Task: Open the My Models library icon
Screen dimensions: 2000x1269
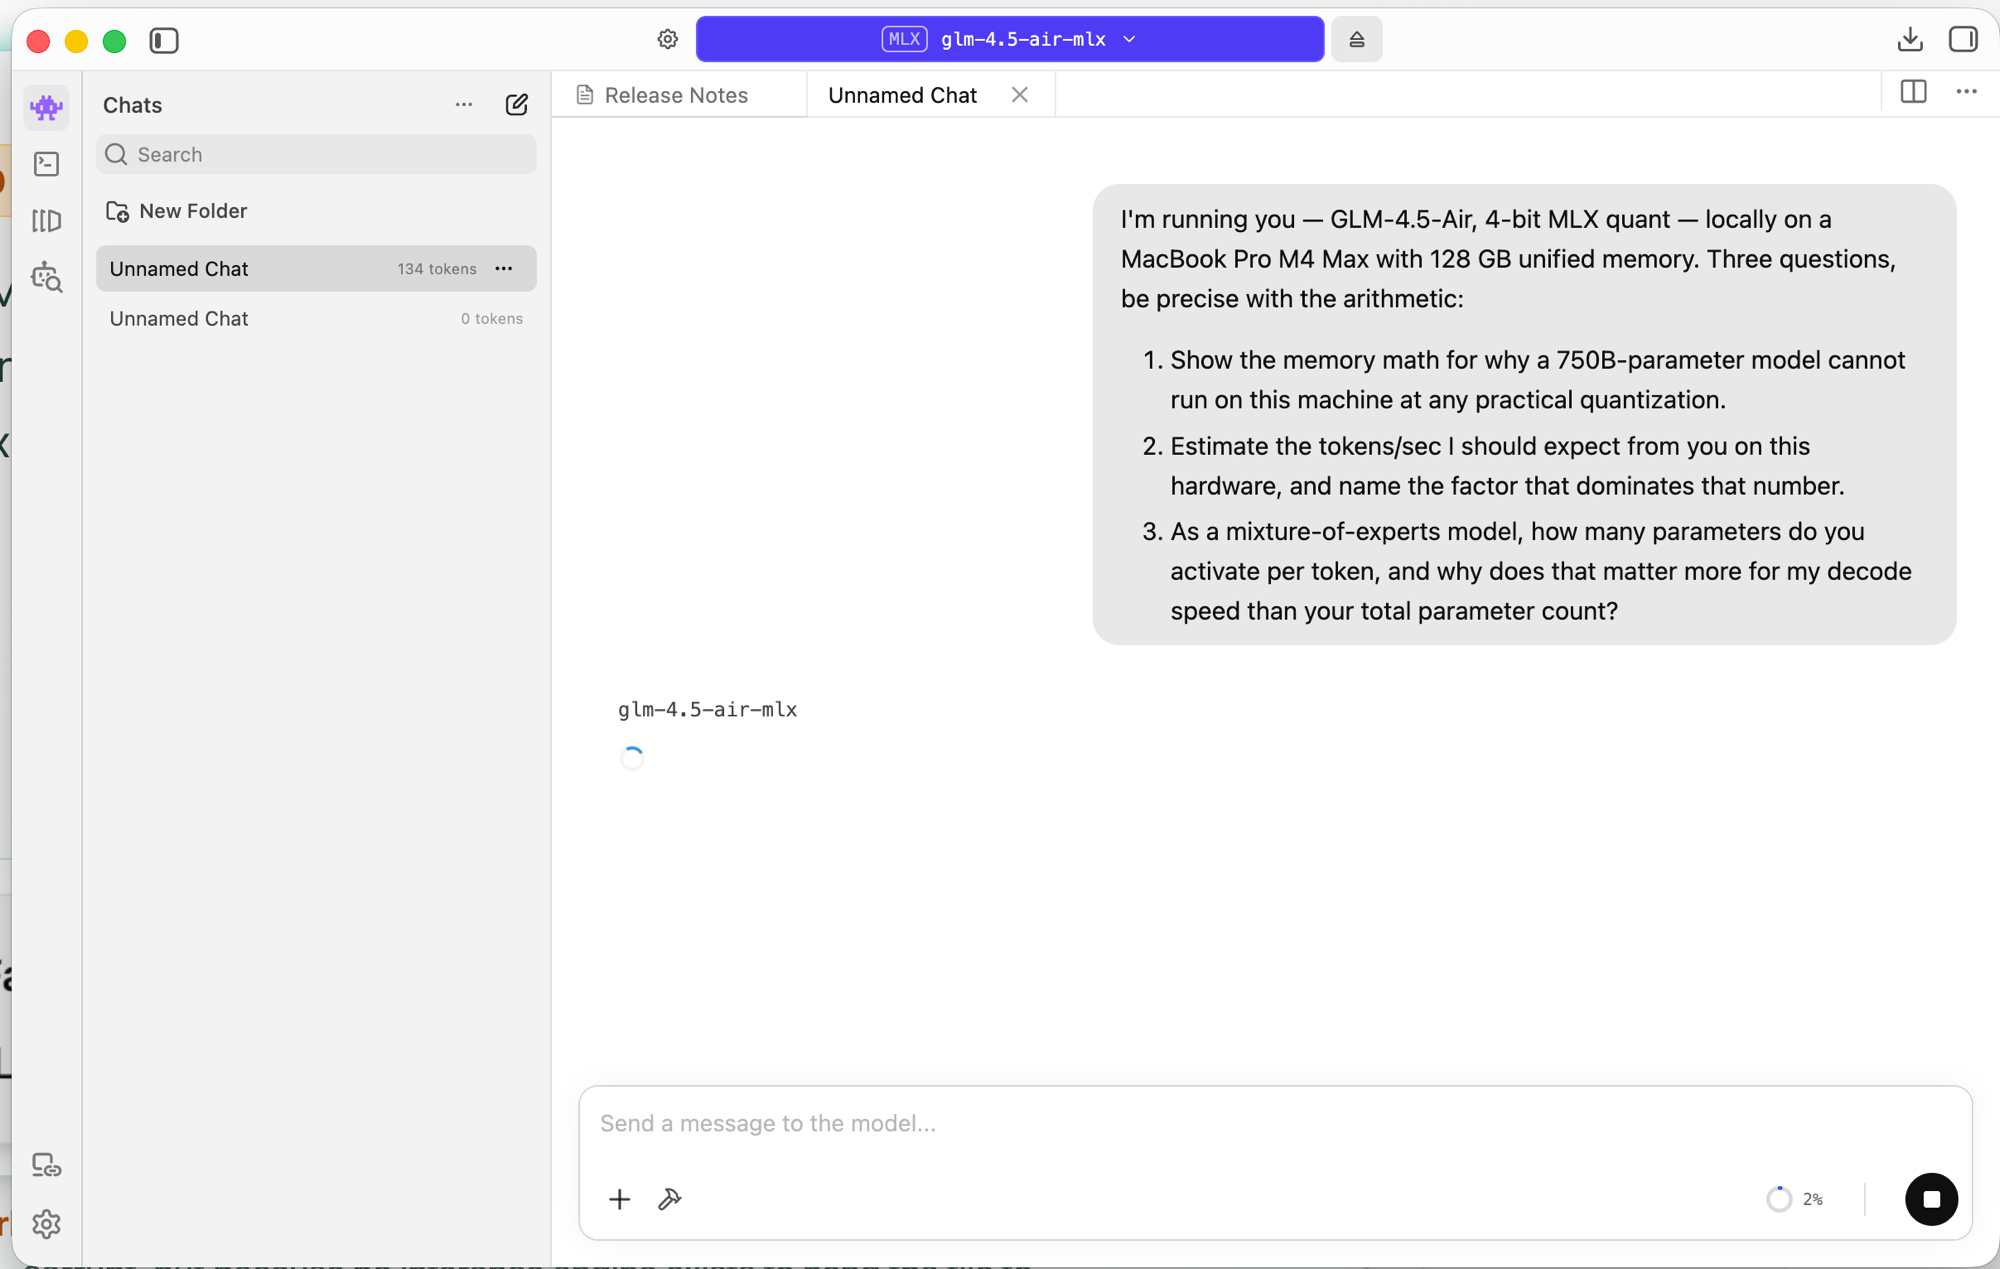Action: [x=46, y=220]
